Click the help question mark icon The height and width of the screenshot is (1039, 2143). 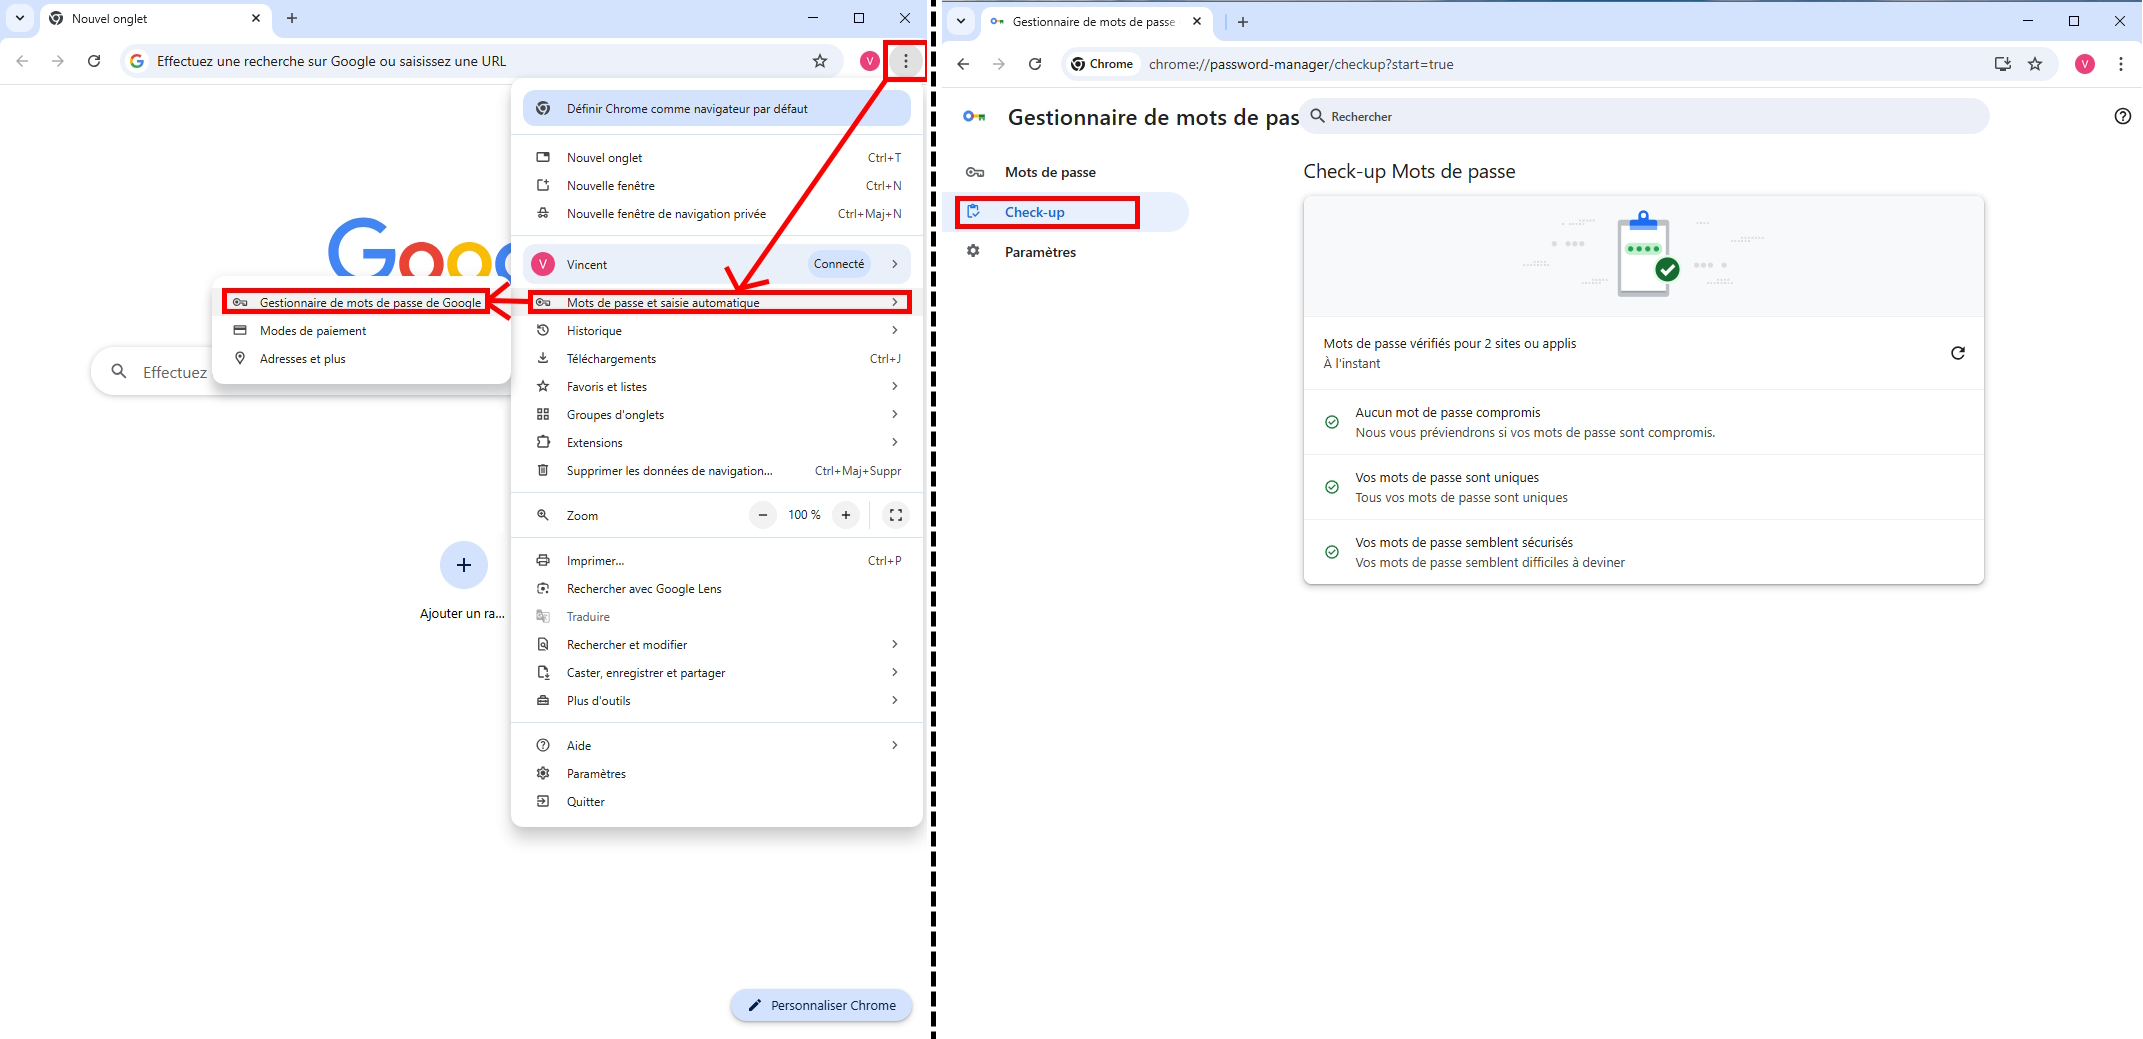[x=2122, y=116]
